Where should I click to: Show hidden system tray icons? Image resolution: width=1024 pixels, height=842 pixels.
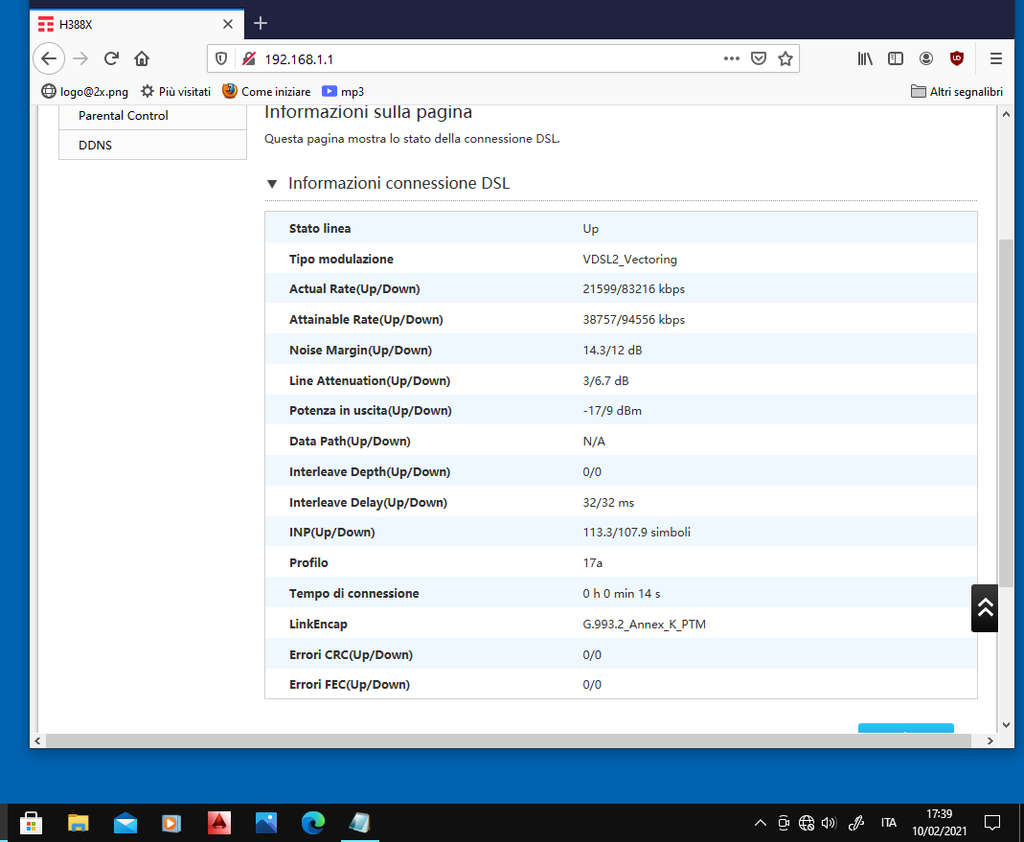760,823
